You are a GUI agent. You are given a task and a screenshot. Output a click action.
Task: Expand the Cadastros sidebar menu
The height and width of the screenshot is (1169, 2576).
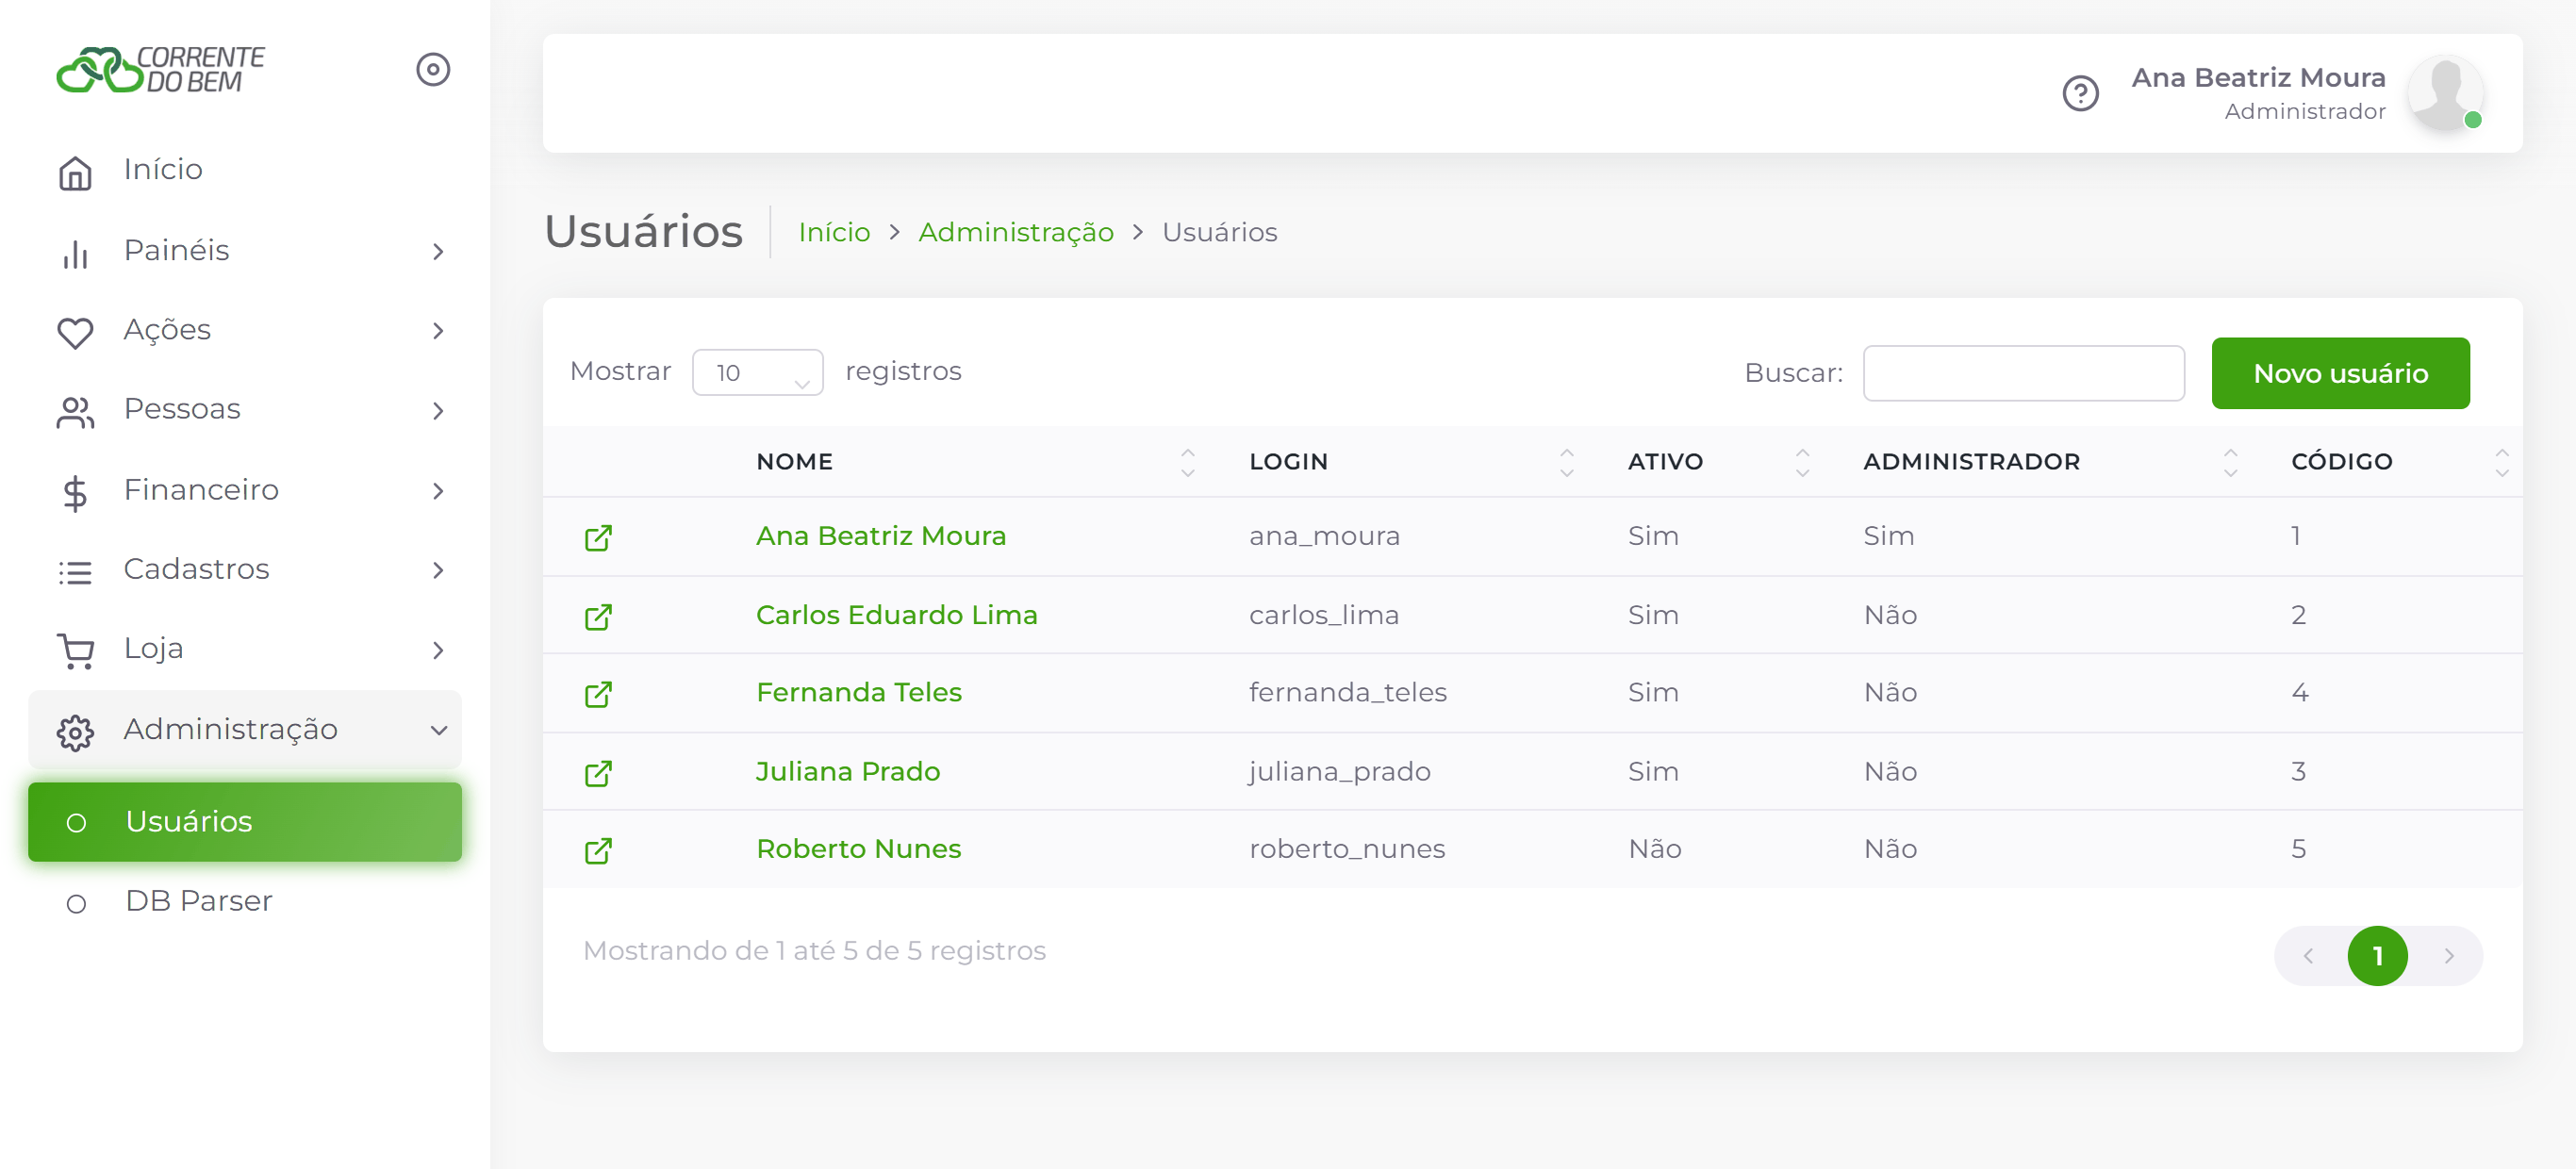pos(245,570)
